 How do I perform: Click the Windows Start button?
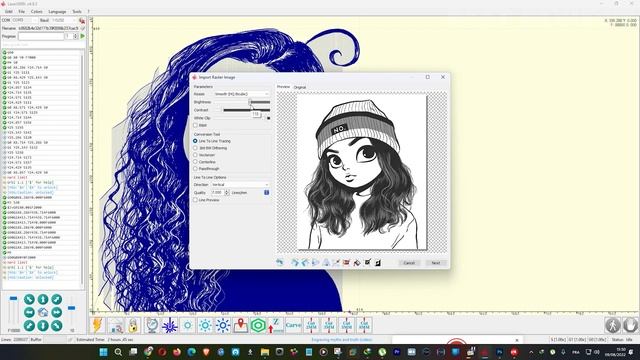coord(103,352)
